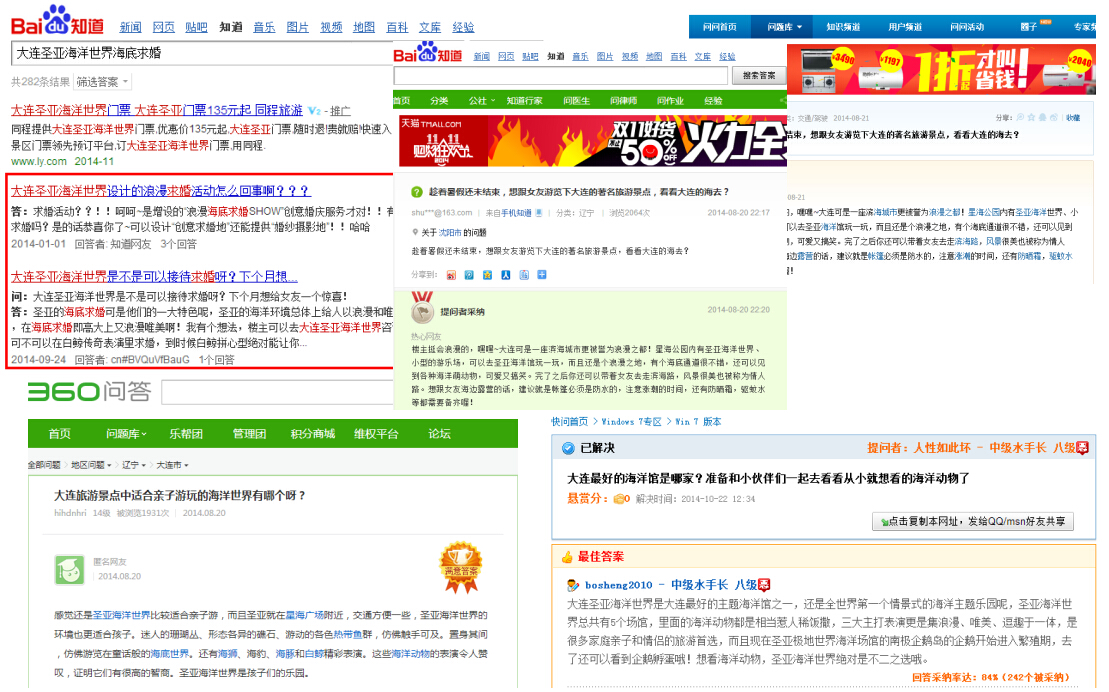1109x692 pixels.
Task: Click the avatar icon before bosheng2010
Action: tap(573, 585)
